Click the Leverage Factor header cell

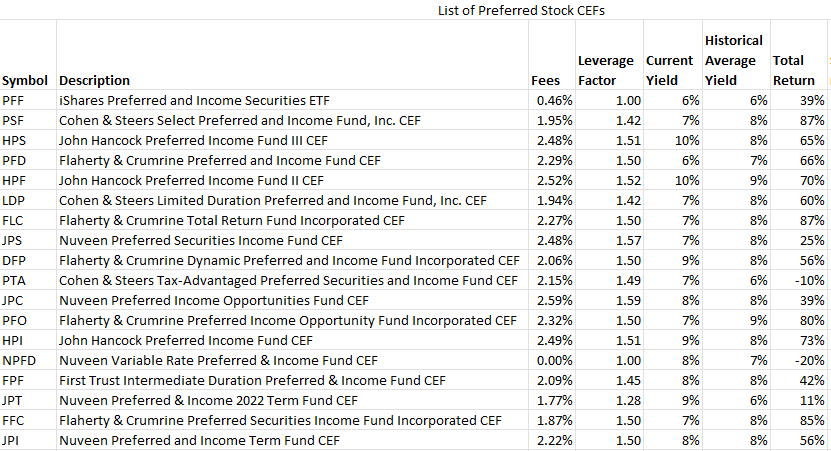[x=604, y=70]
